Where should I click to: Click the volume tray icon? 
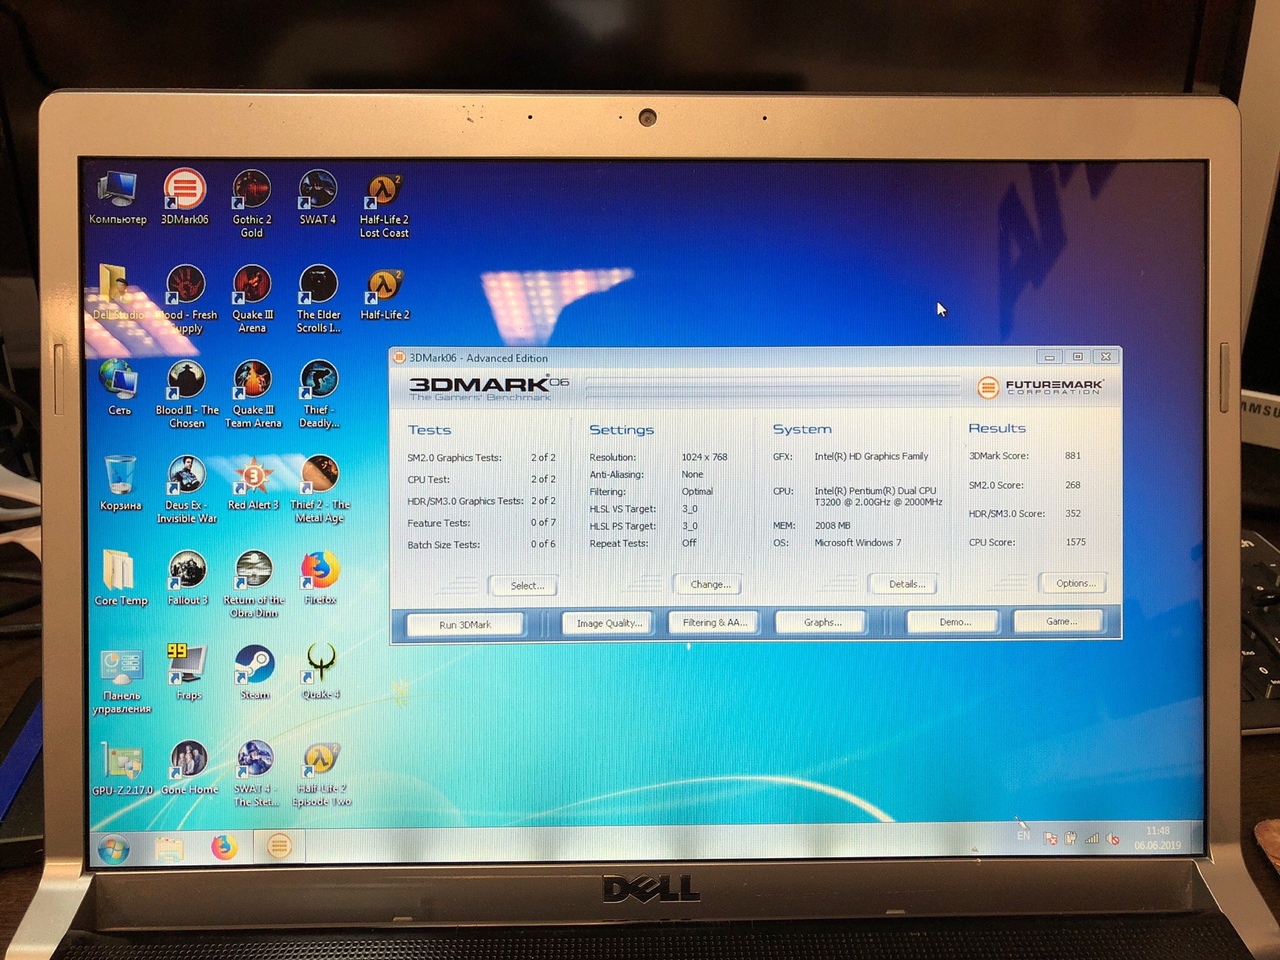(1113, 839)
